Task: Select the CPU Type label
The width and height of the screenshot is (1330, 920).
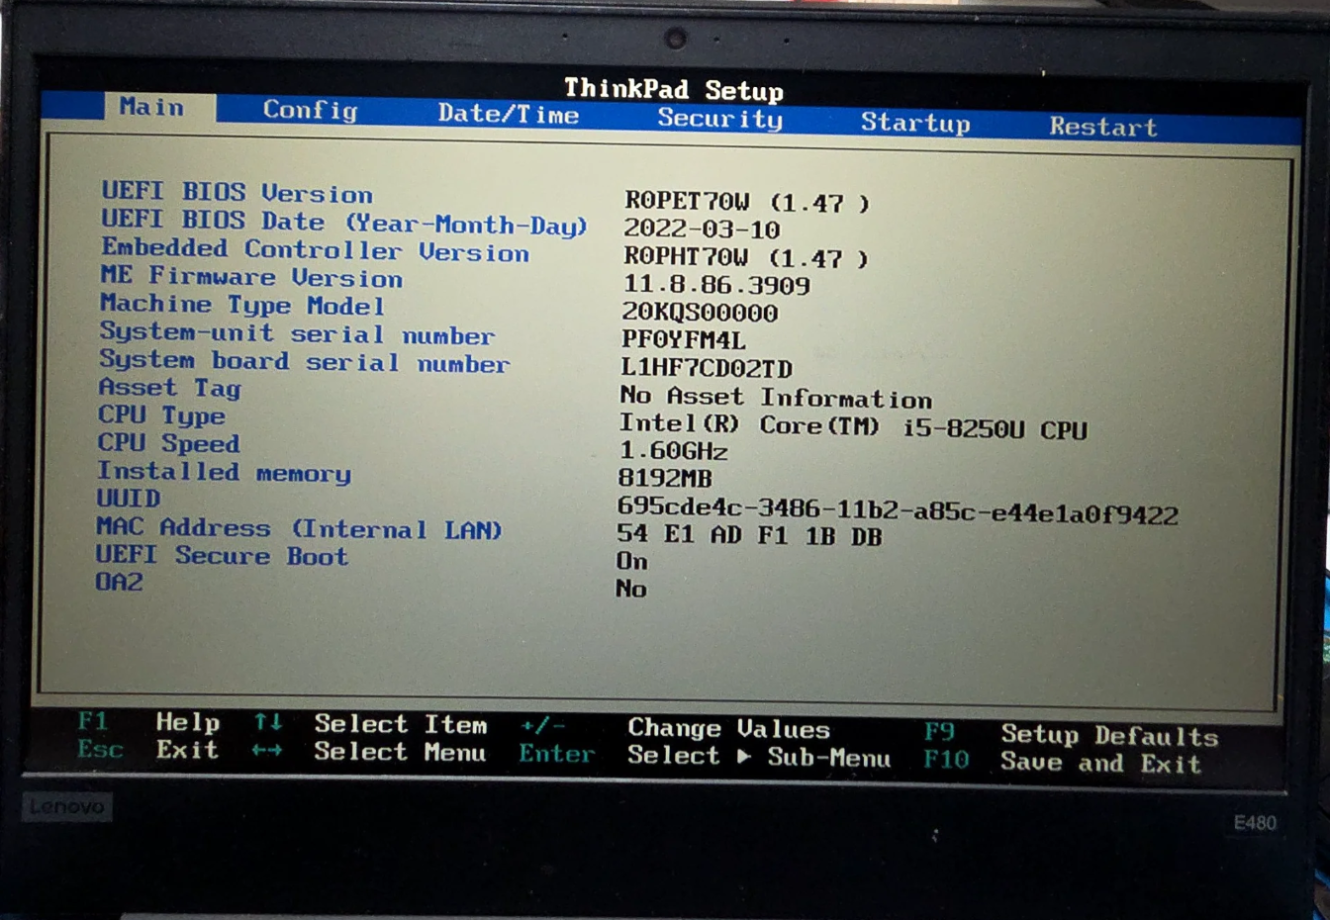Action: tap(161, 415)
